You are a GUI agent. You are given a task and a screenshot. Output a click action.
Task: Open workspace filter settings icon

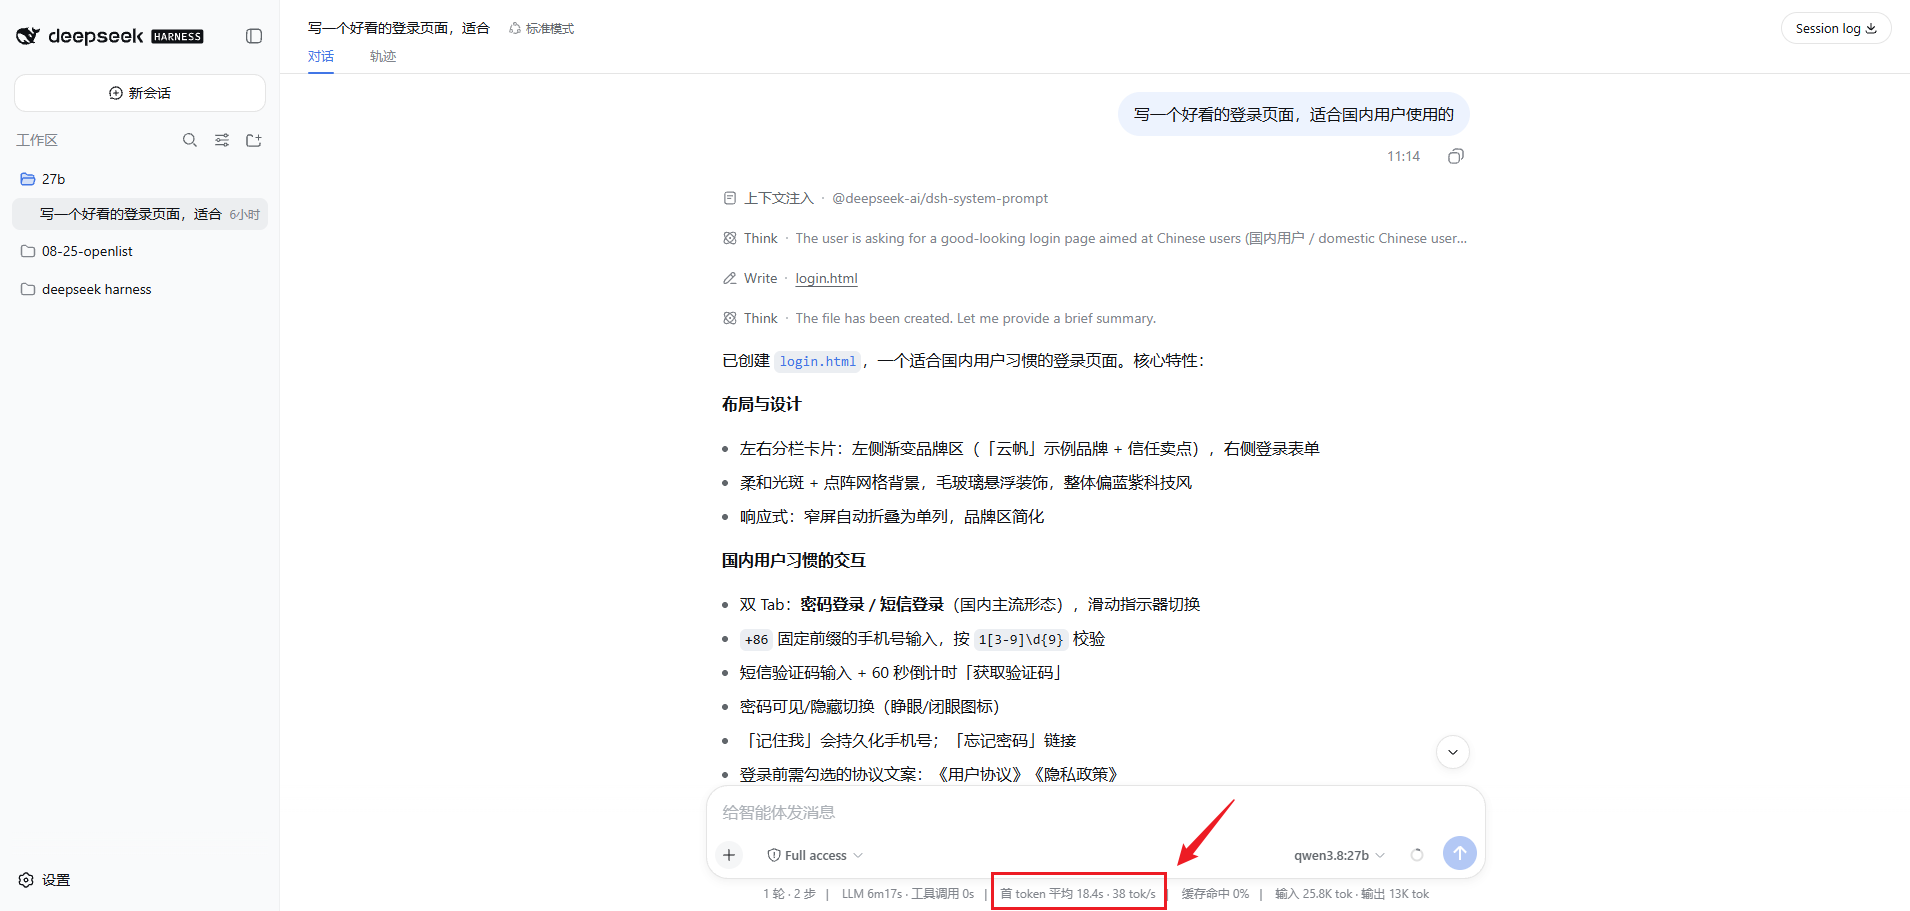pos(222,140)
